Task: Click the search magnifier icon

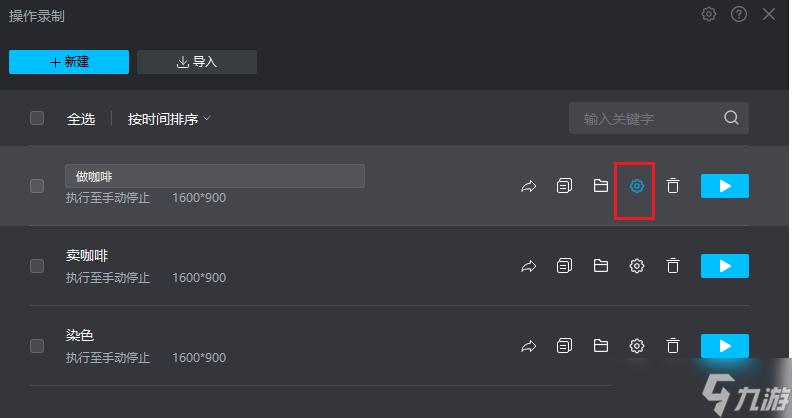Action: pyautogui.click(x=731, y=118)
